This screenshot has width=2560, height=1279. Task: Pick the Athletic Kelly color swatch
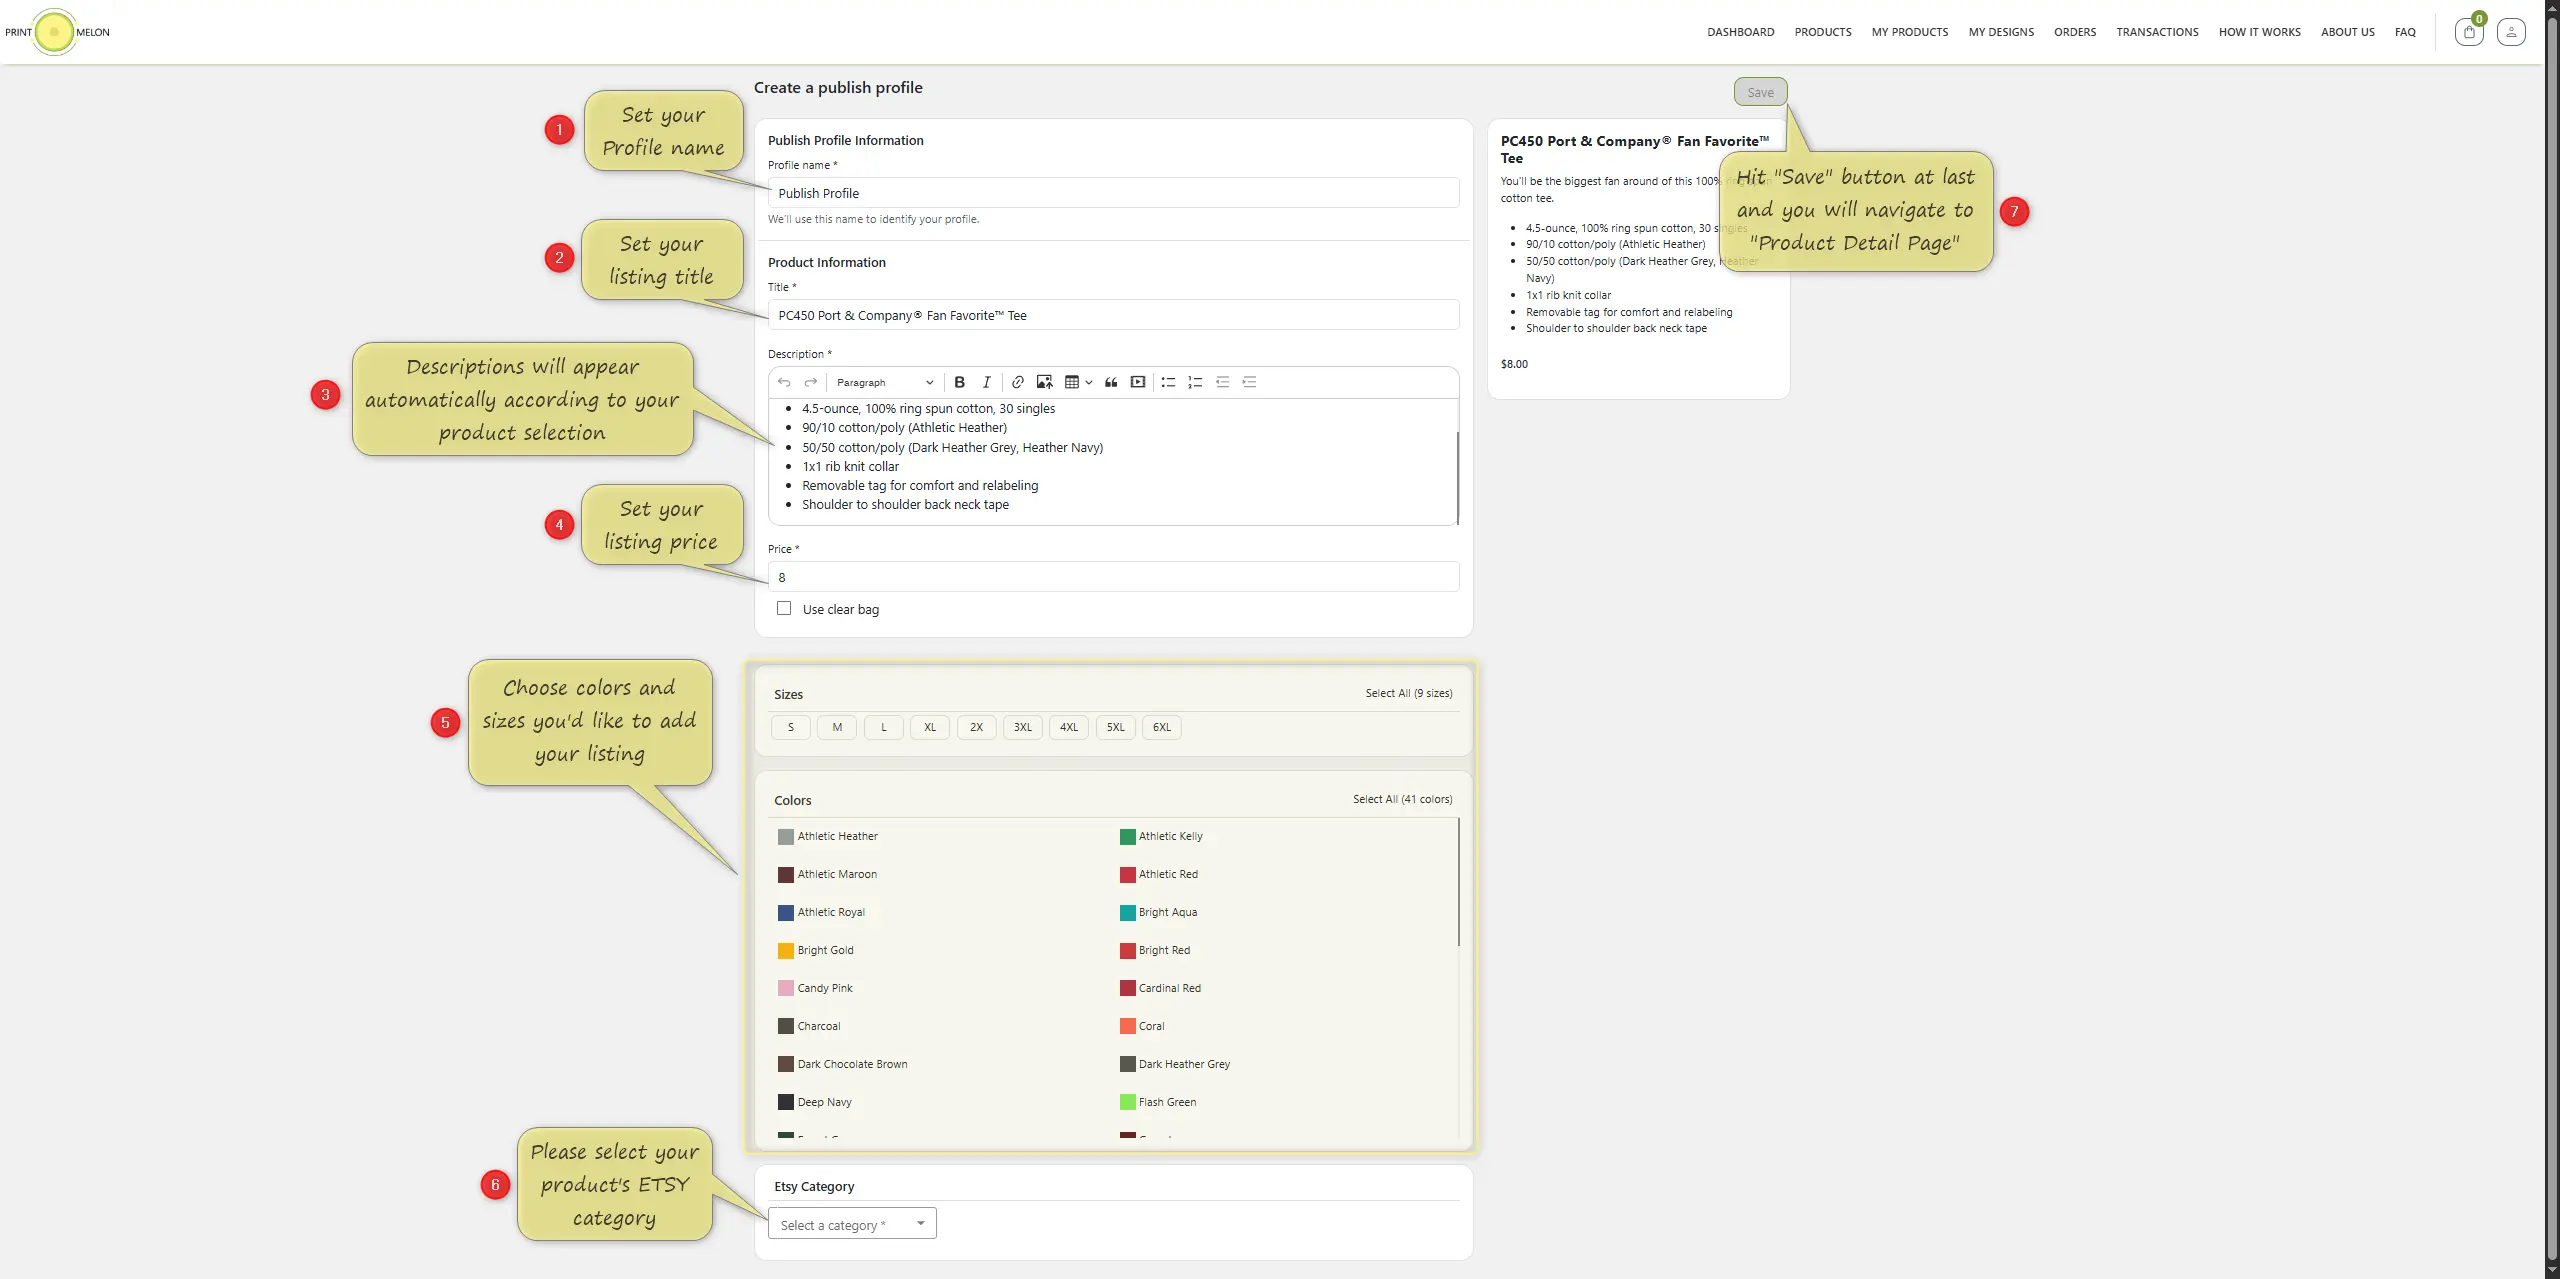tap(1128, 837)
